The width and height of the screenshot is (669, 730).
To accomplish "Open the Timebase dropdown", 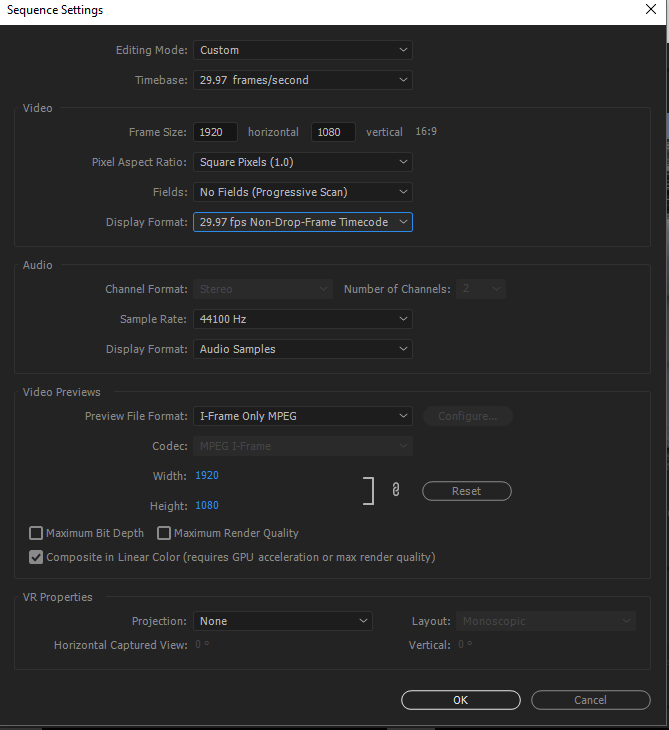I will (303, 80).
